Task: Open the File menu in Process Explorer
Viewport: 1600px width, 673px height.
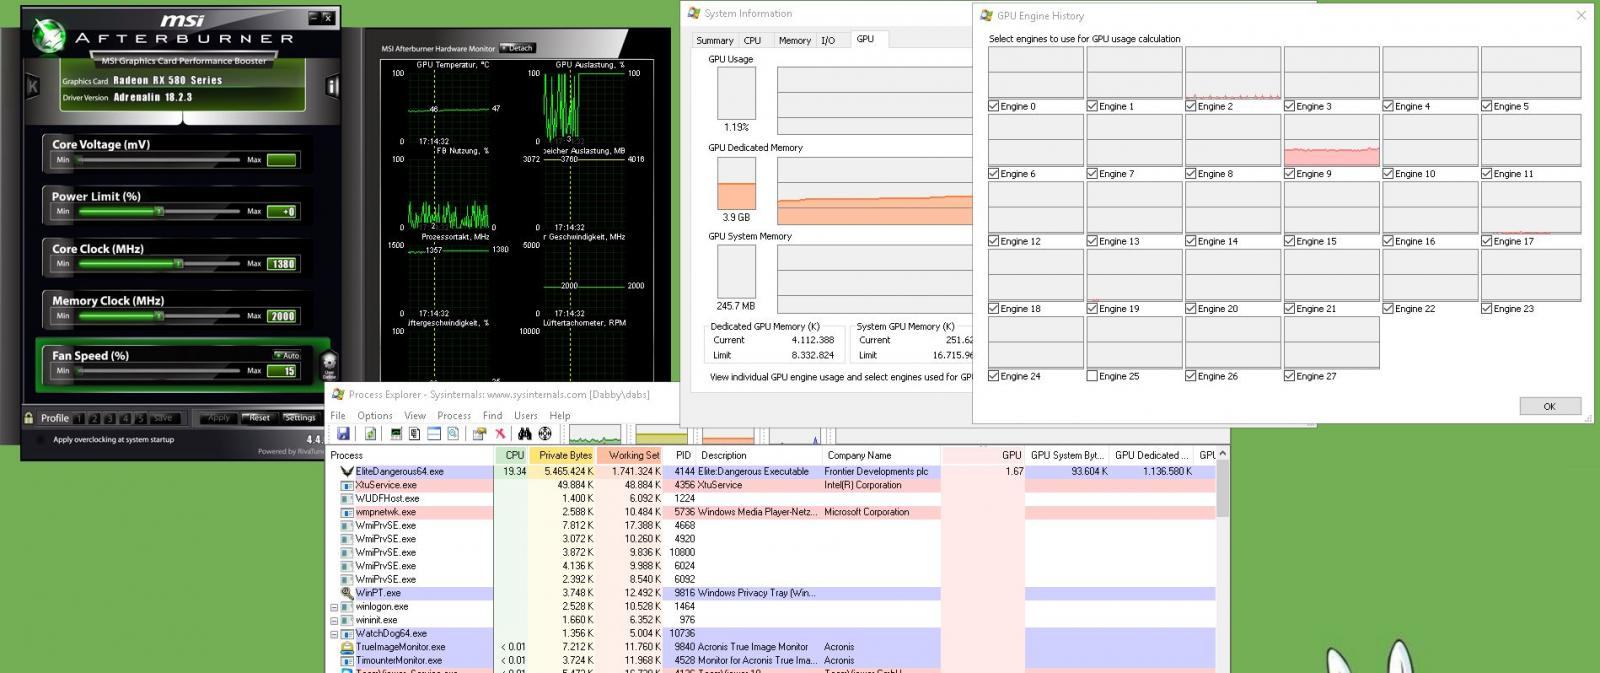Action: [x=338, y=415]
